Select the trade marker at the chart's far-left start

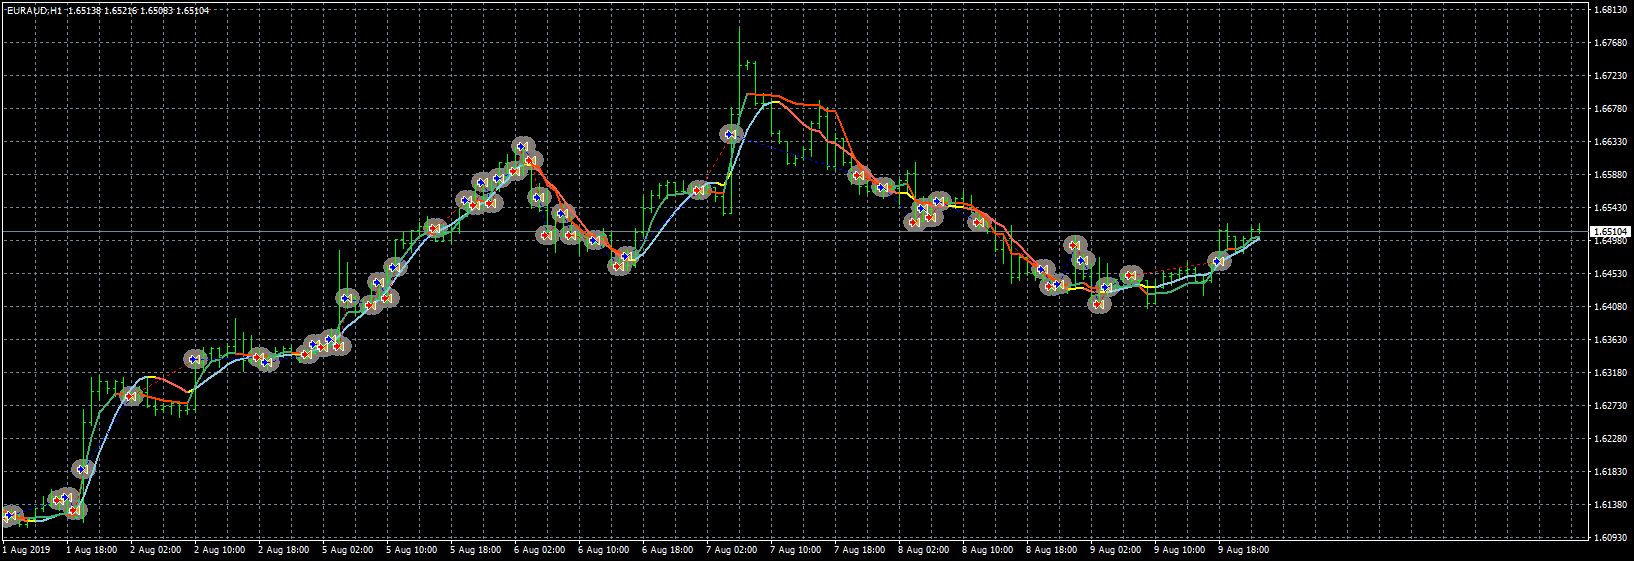pyautogui.click(x=11, y=516)
